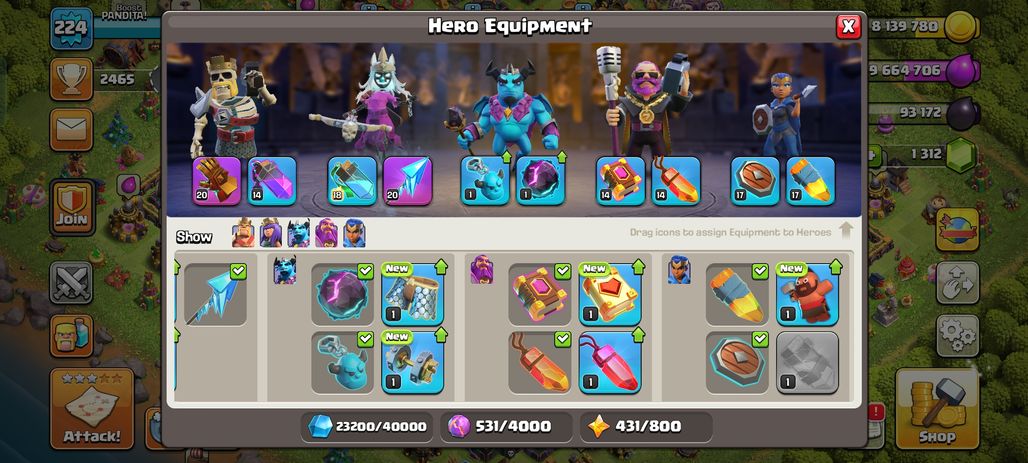Toggle Royal Champion filter in Show row

[354, 233]
